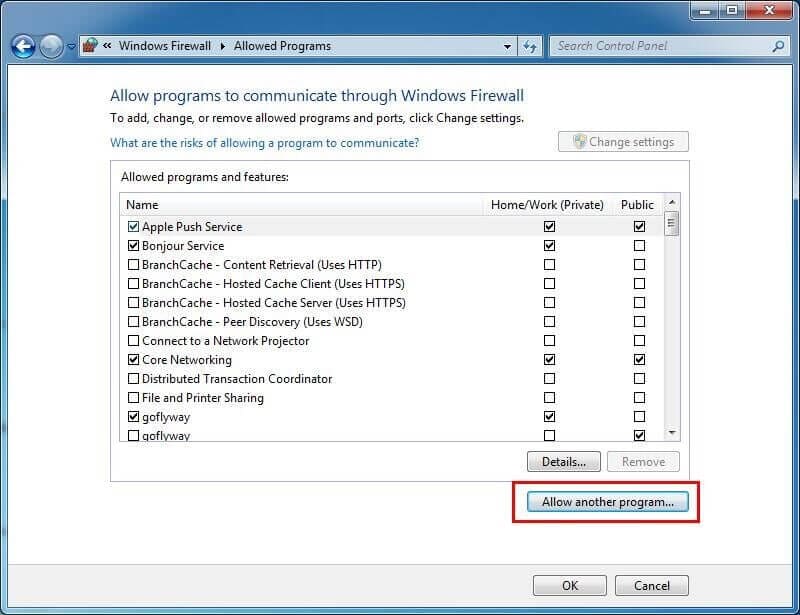
Task: Minimize the Allowed Programs window
Action: coord(705,10)
